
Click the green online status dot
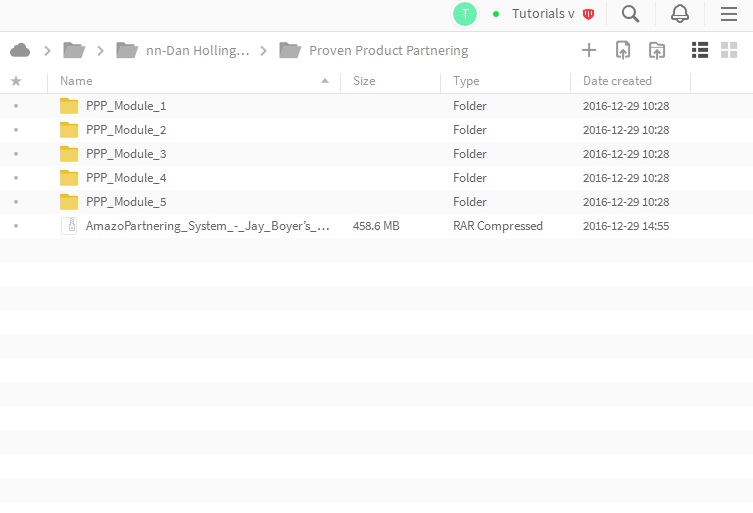(x=496, y=14)
